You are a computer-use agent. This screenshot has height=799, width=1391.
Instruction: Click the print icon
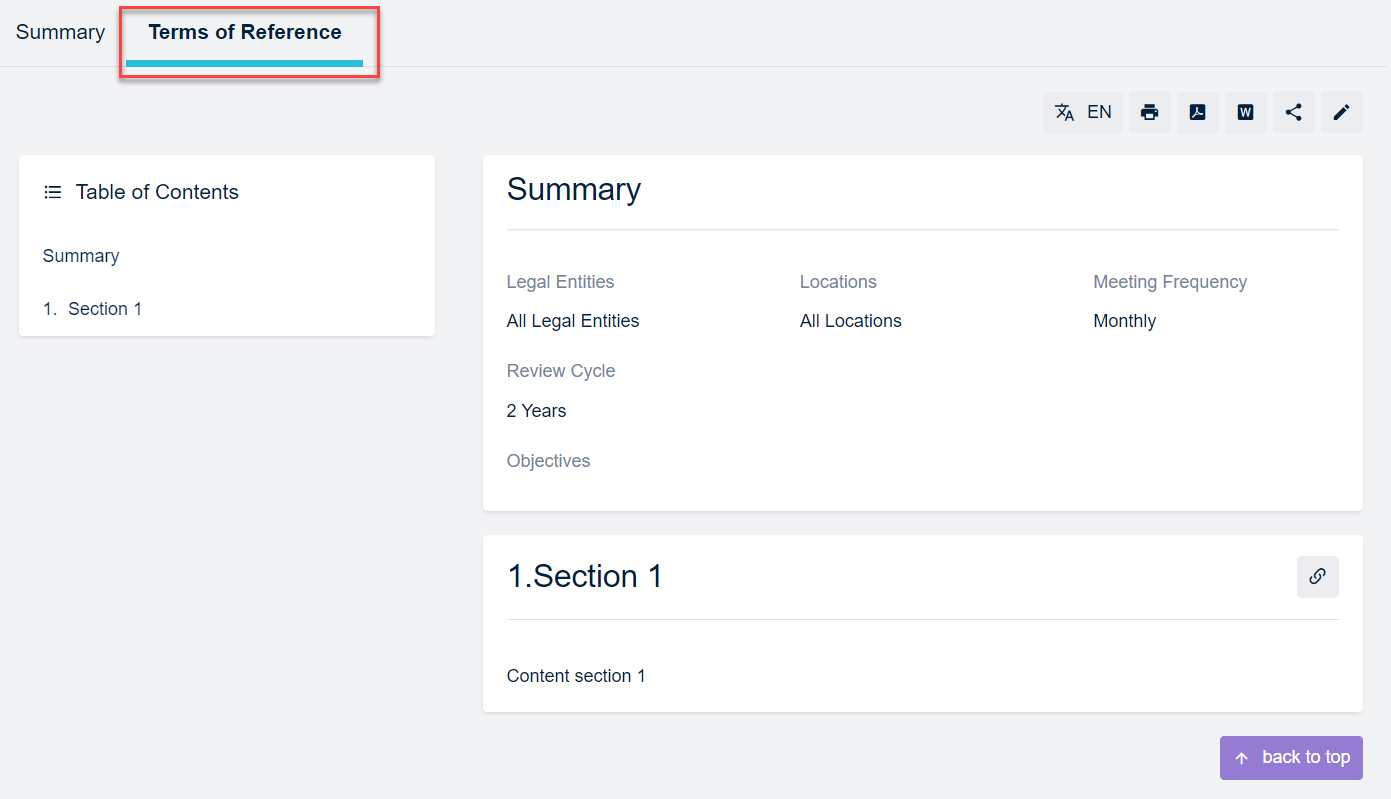click(x=1150, y=112)
